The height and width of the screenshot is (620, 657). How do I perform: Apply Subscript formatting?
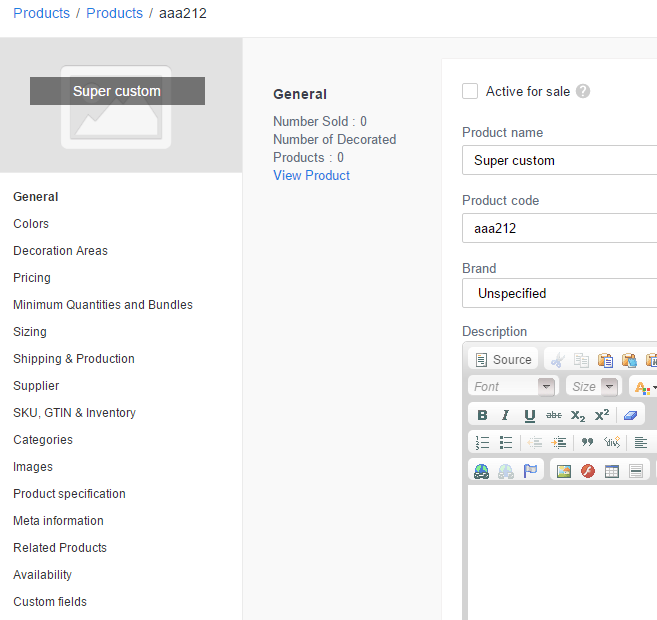click(578, 415)
